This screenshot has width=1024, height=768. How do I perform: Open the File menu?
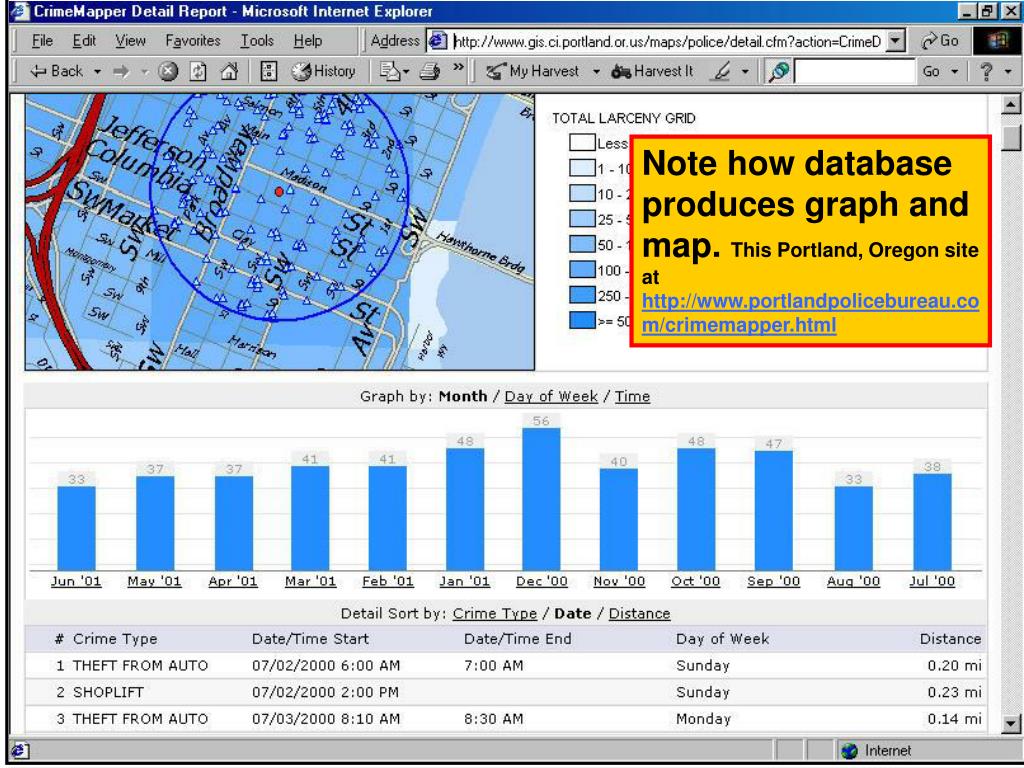point(42,41)
